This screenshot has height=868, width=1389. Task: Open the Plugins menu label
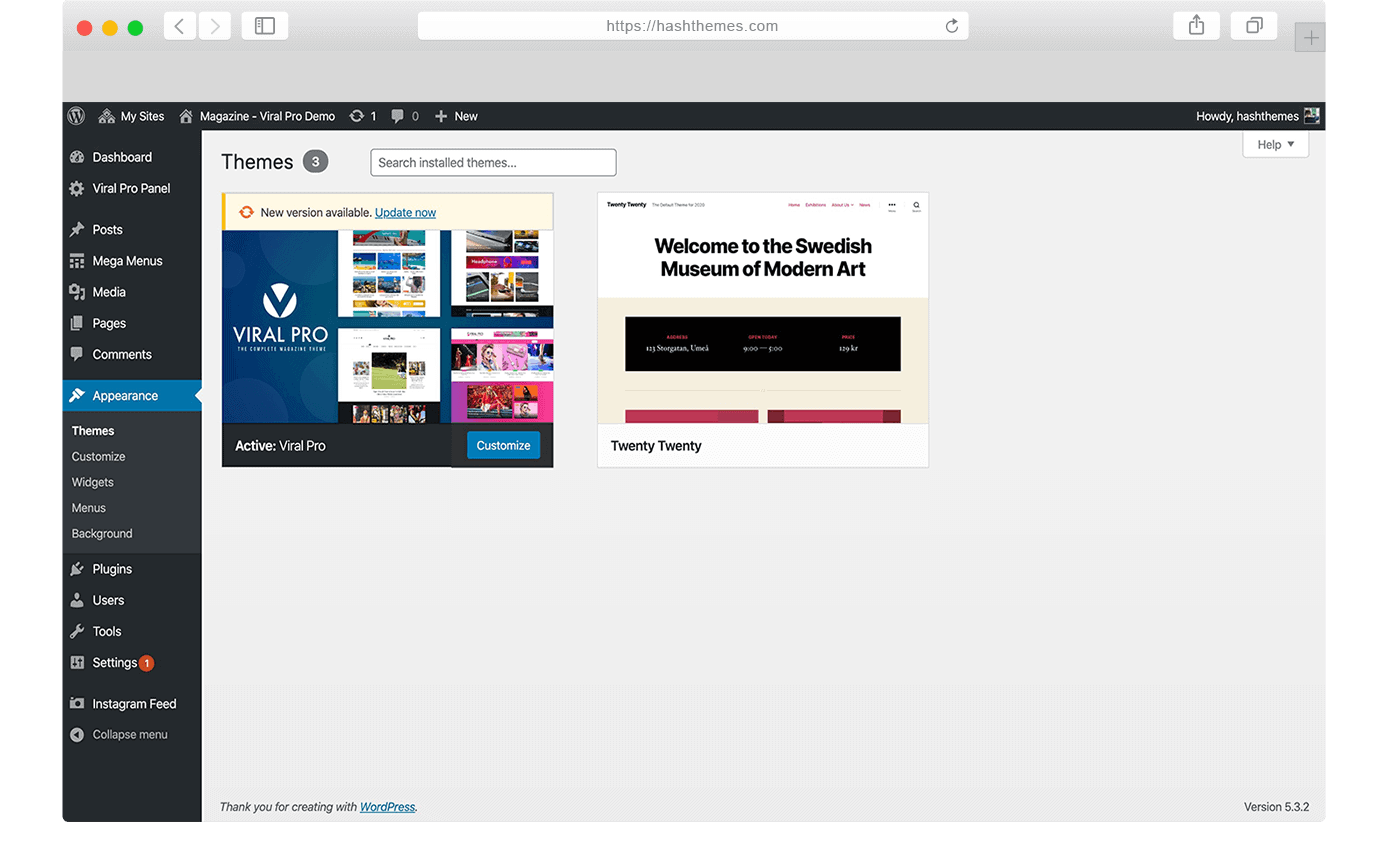coord(112,569)
